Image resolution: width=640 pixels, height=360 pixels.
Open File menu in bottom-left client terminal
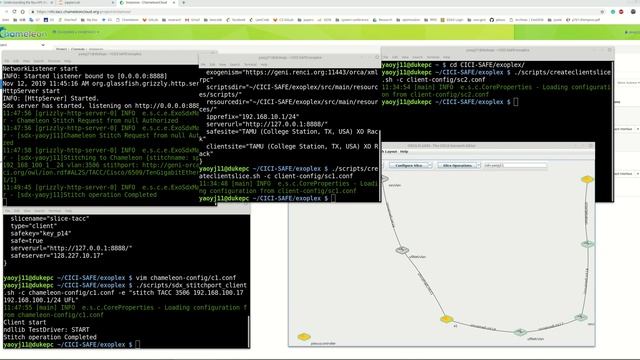[7, 211]
